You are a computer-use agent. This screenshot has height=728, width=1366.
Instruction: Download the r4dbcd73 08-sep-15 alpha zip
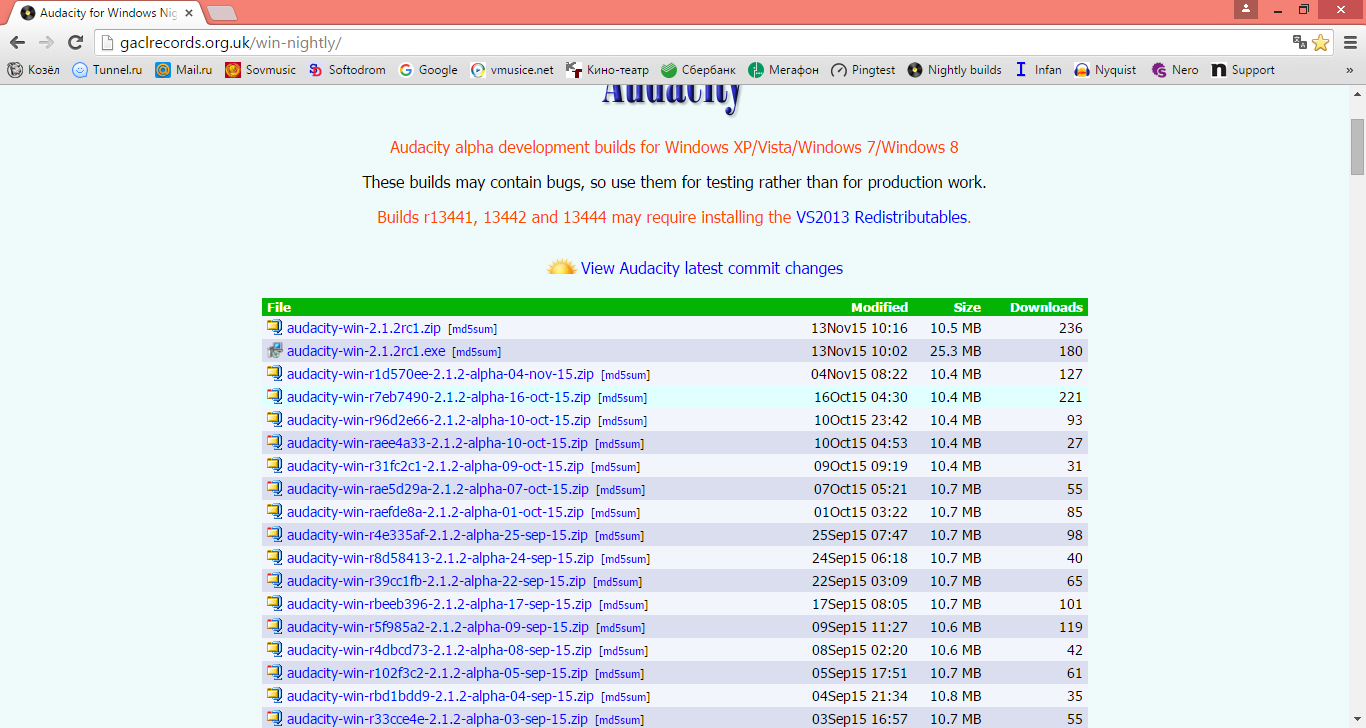tap(440, 650)
